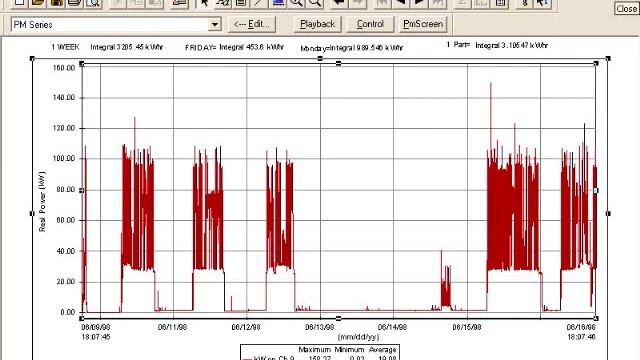This screenshot has height=360, width=640.
Task: Click the Minimum column header in legend
Action: coord(349,350)
